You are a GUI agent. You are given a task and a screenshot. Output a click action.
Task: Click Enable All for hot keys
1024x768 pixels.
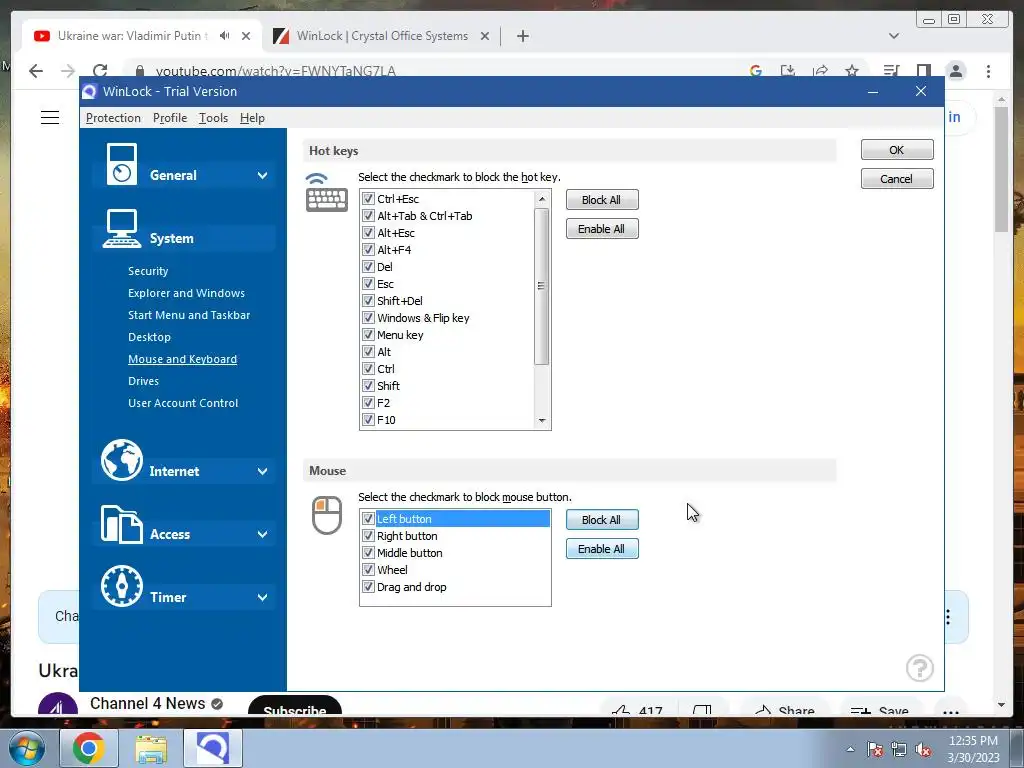tap(602, 229)
